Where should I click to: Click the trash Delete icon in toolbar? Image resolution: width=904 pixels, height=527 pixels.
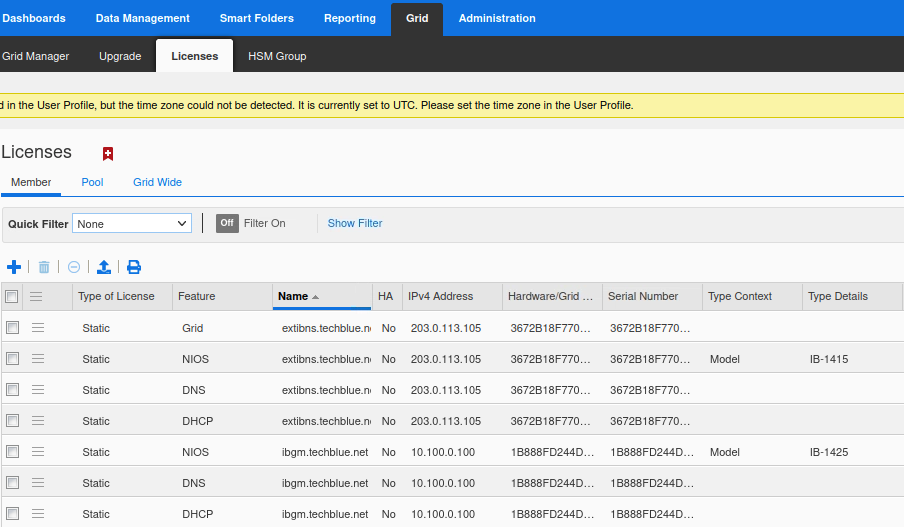pyautogui.click(x=44, y=267)
